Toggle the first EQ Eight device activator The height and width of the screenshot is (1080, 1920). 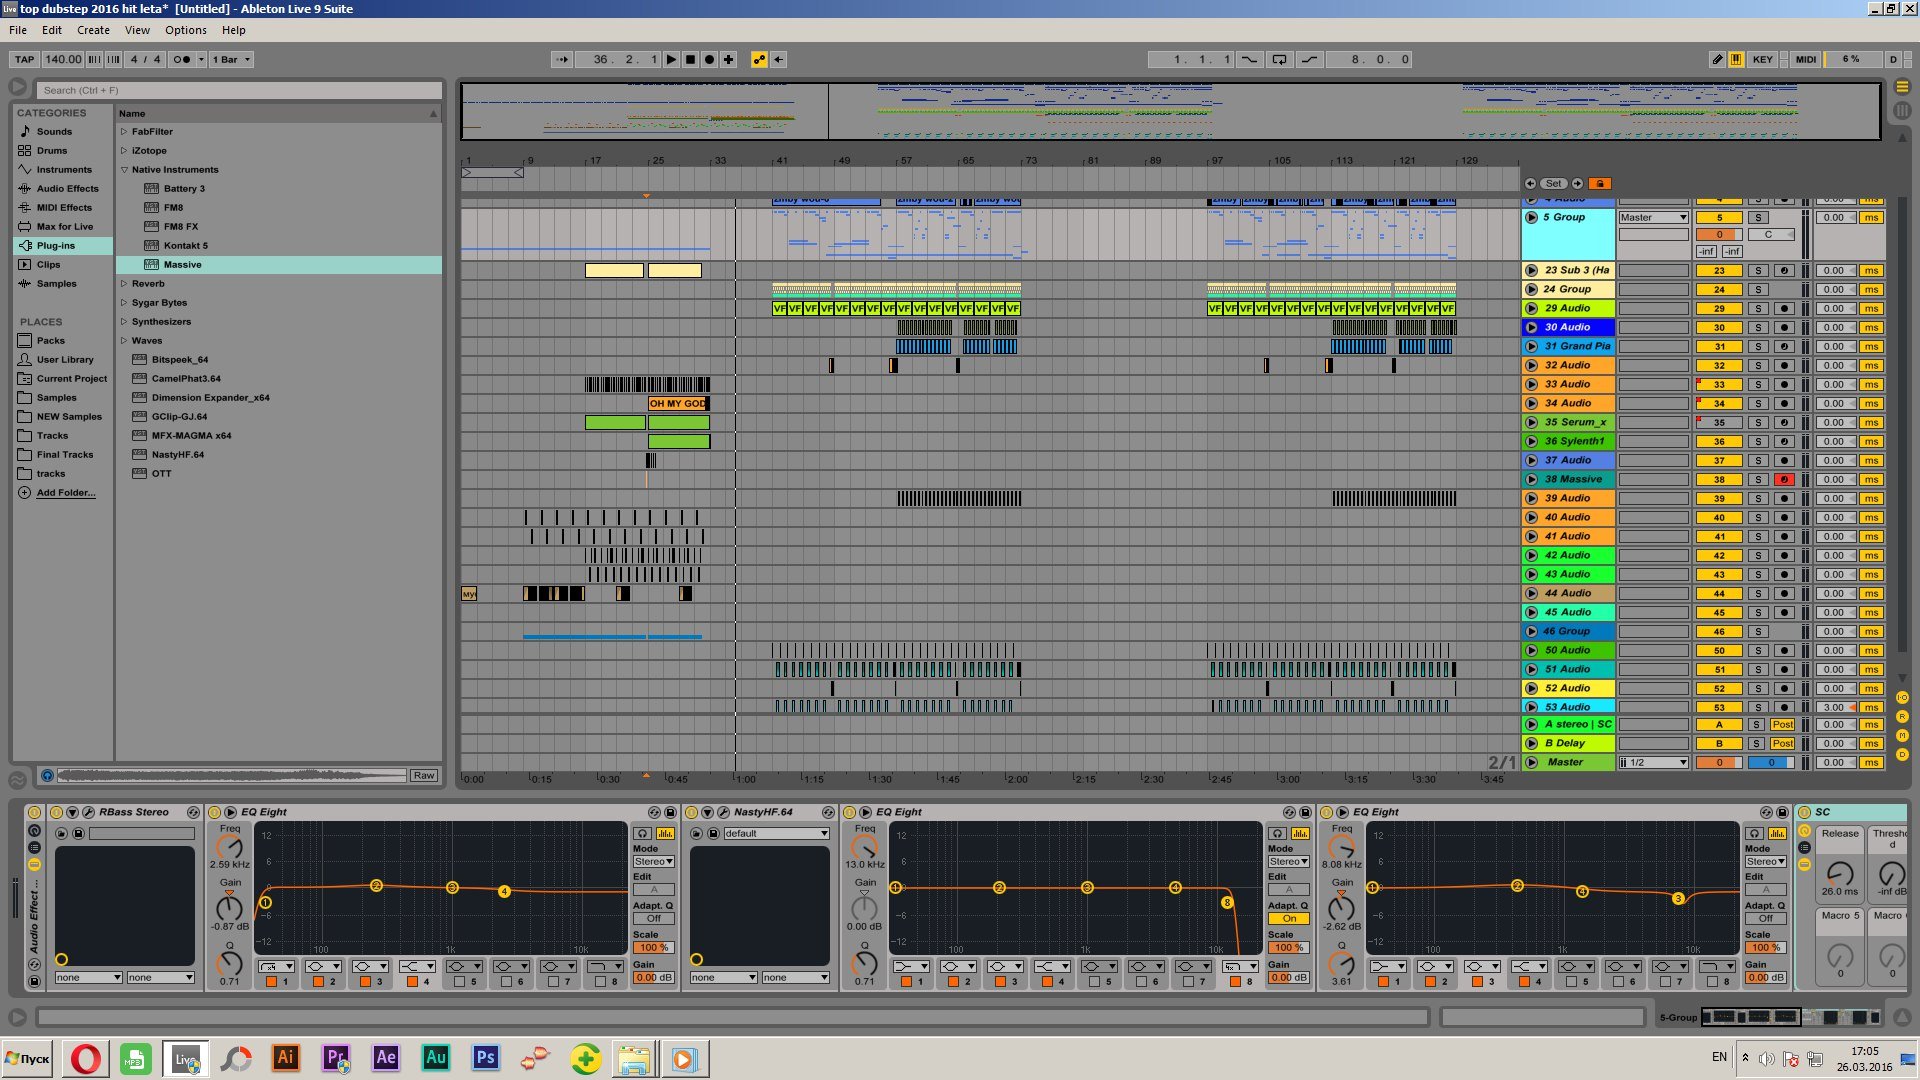[x=214, y=812]
